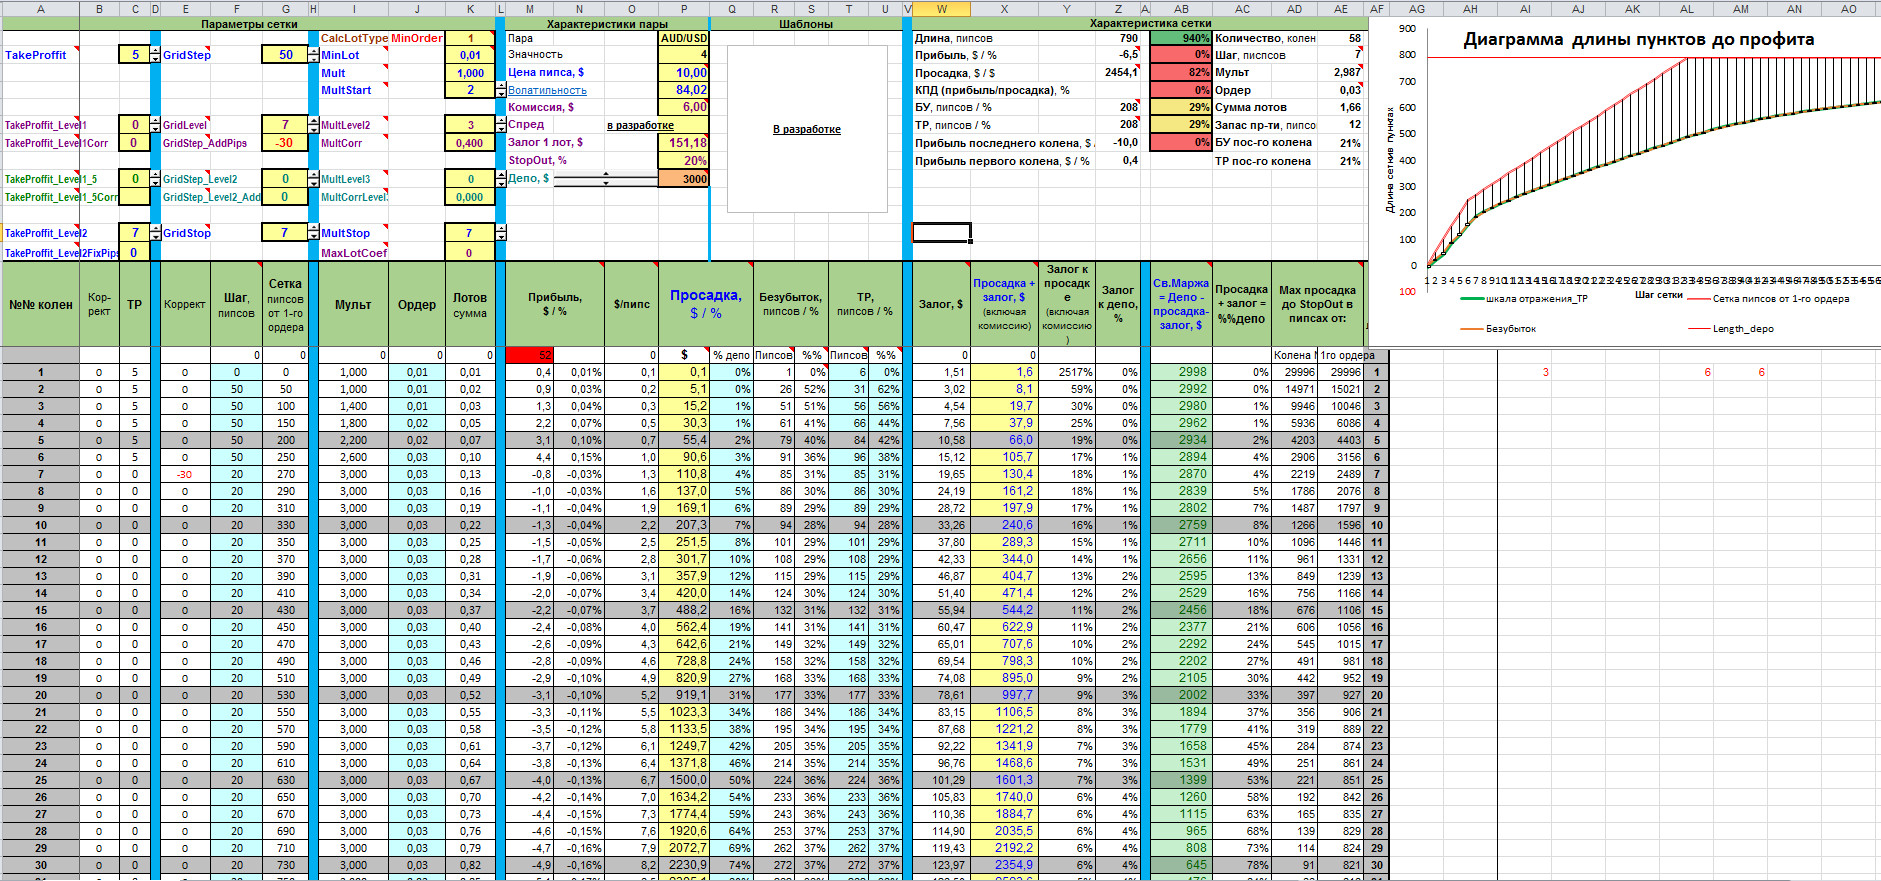The height and width of the screenshot is (881, 1881).
Task: Click the 'Св.Маржа' column header cell
Action: pyautogui.click(x=1181, y=304)
